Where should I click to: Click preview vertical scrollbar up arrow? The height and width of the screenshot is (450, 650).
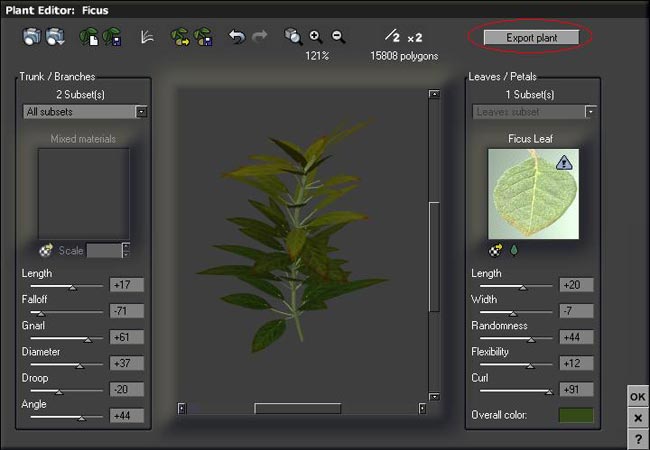coord(434,94)
